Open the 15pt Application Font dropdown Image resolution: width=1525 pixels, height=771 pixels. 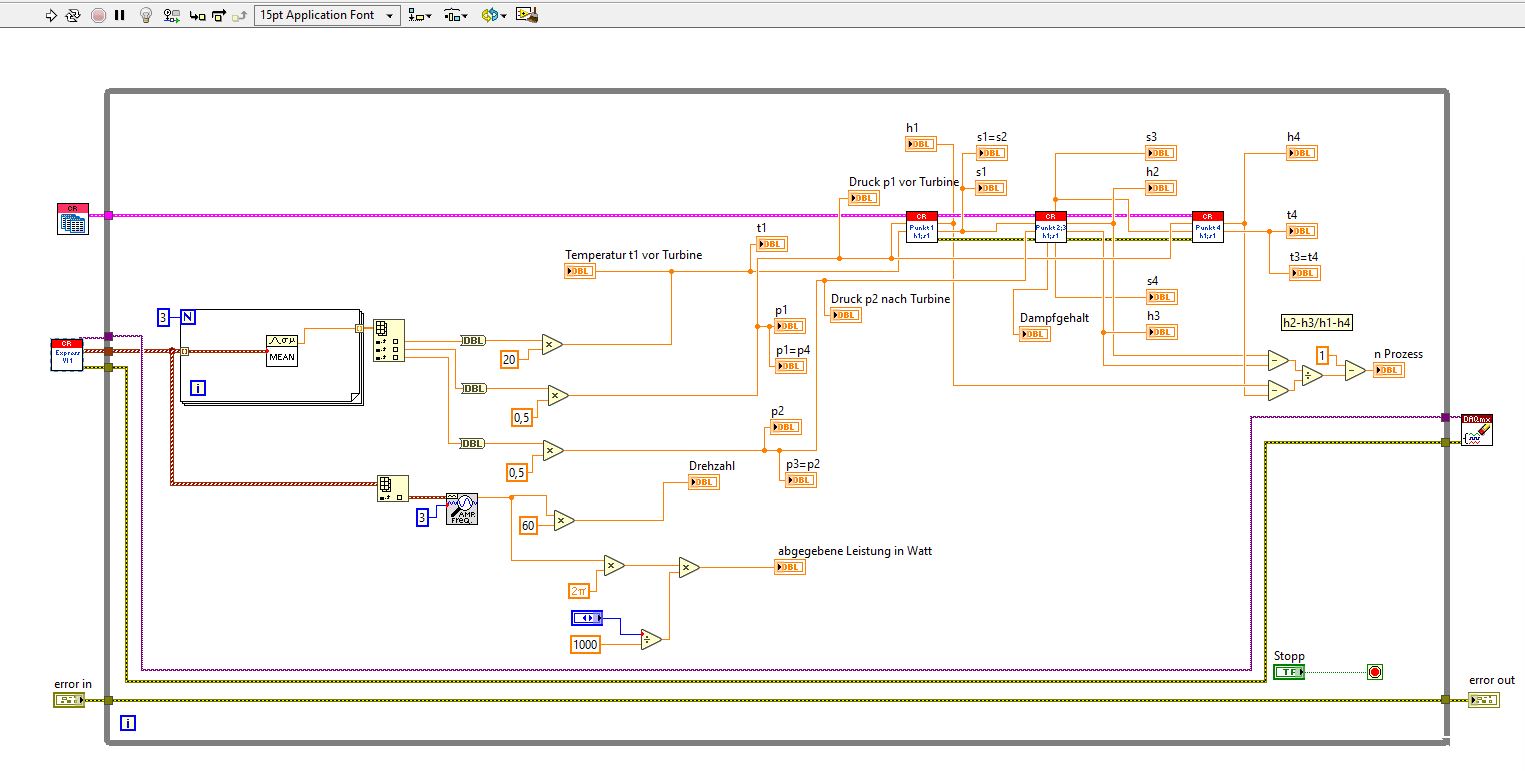[x=327, y=15]
